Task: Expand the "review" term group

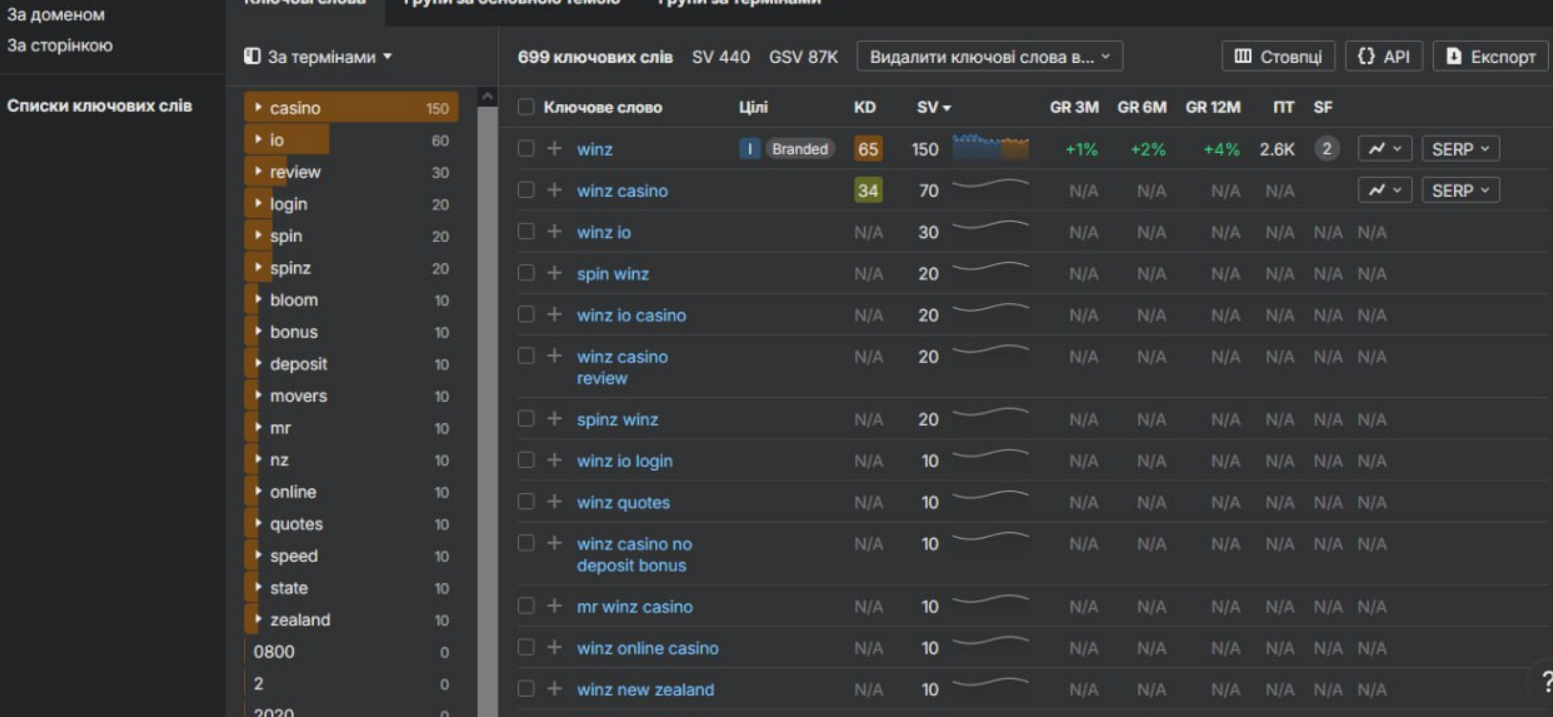Action: (259, 172)
